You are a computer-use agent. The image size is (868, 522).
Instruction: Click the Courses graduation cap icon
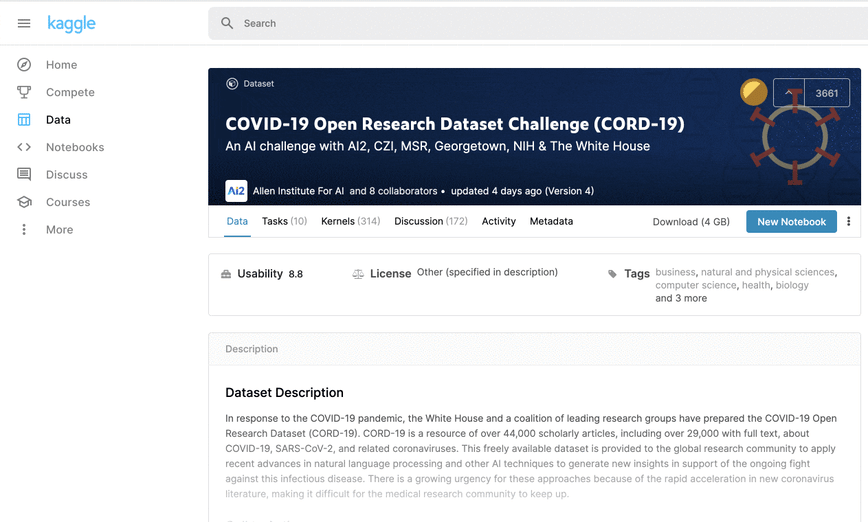(24, 202)
